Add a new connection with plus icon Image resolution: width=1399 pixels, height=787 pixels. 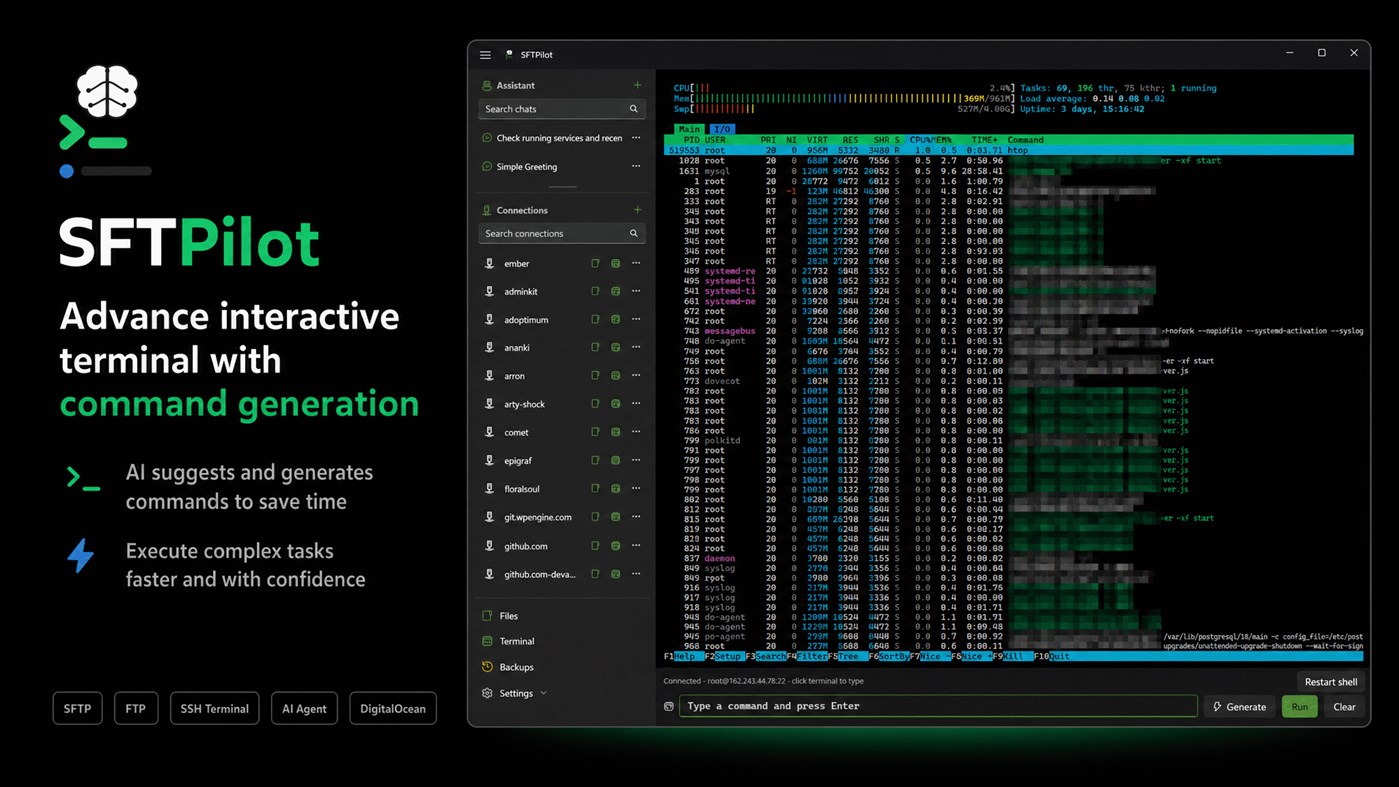pos(637,210)
